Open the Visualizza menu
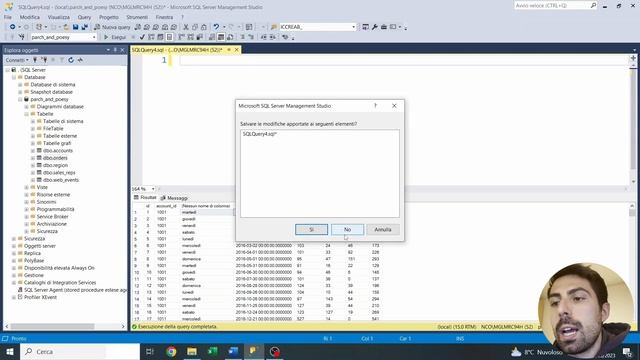This screenshot has height=360, width=640. pos(59,17)
